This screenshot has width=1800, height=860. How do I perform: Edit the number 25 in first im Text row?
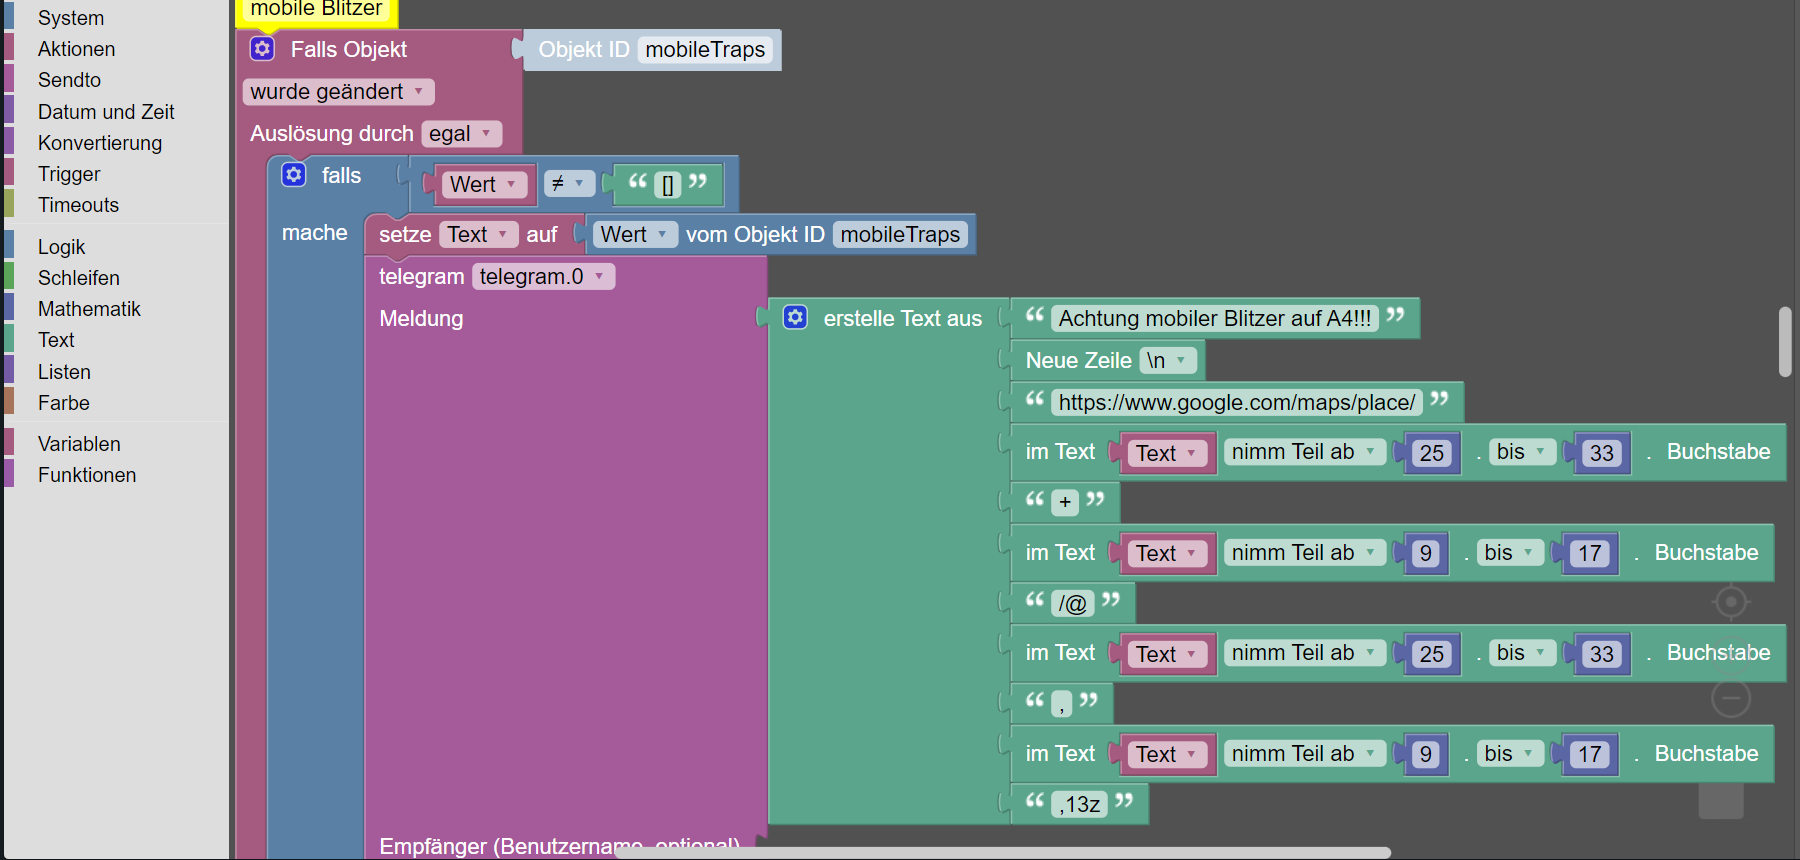(1432, 453)
